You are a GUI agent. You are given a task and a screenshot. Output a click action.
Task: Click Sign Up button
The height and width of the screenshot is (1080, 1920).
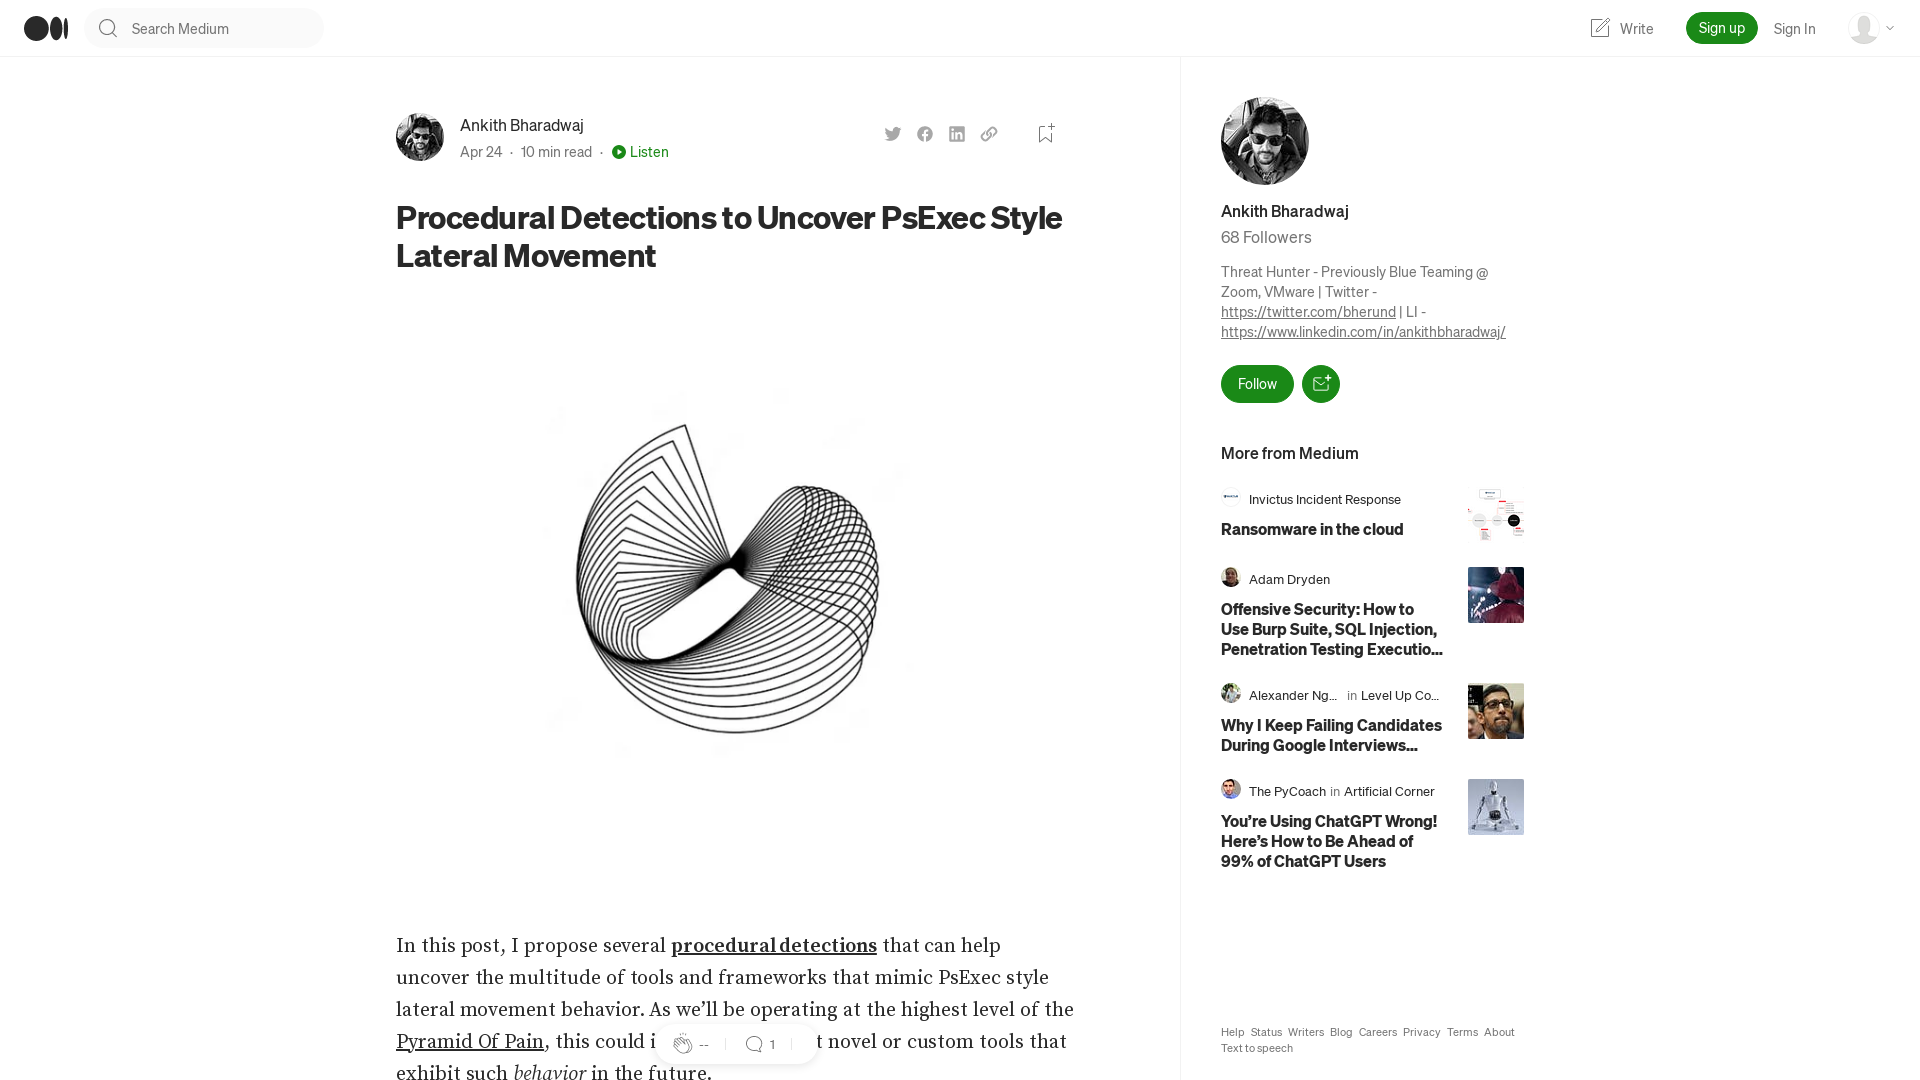tap(1722, 28)
